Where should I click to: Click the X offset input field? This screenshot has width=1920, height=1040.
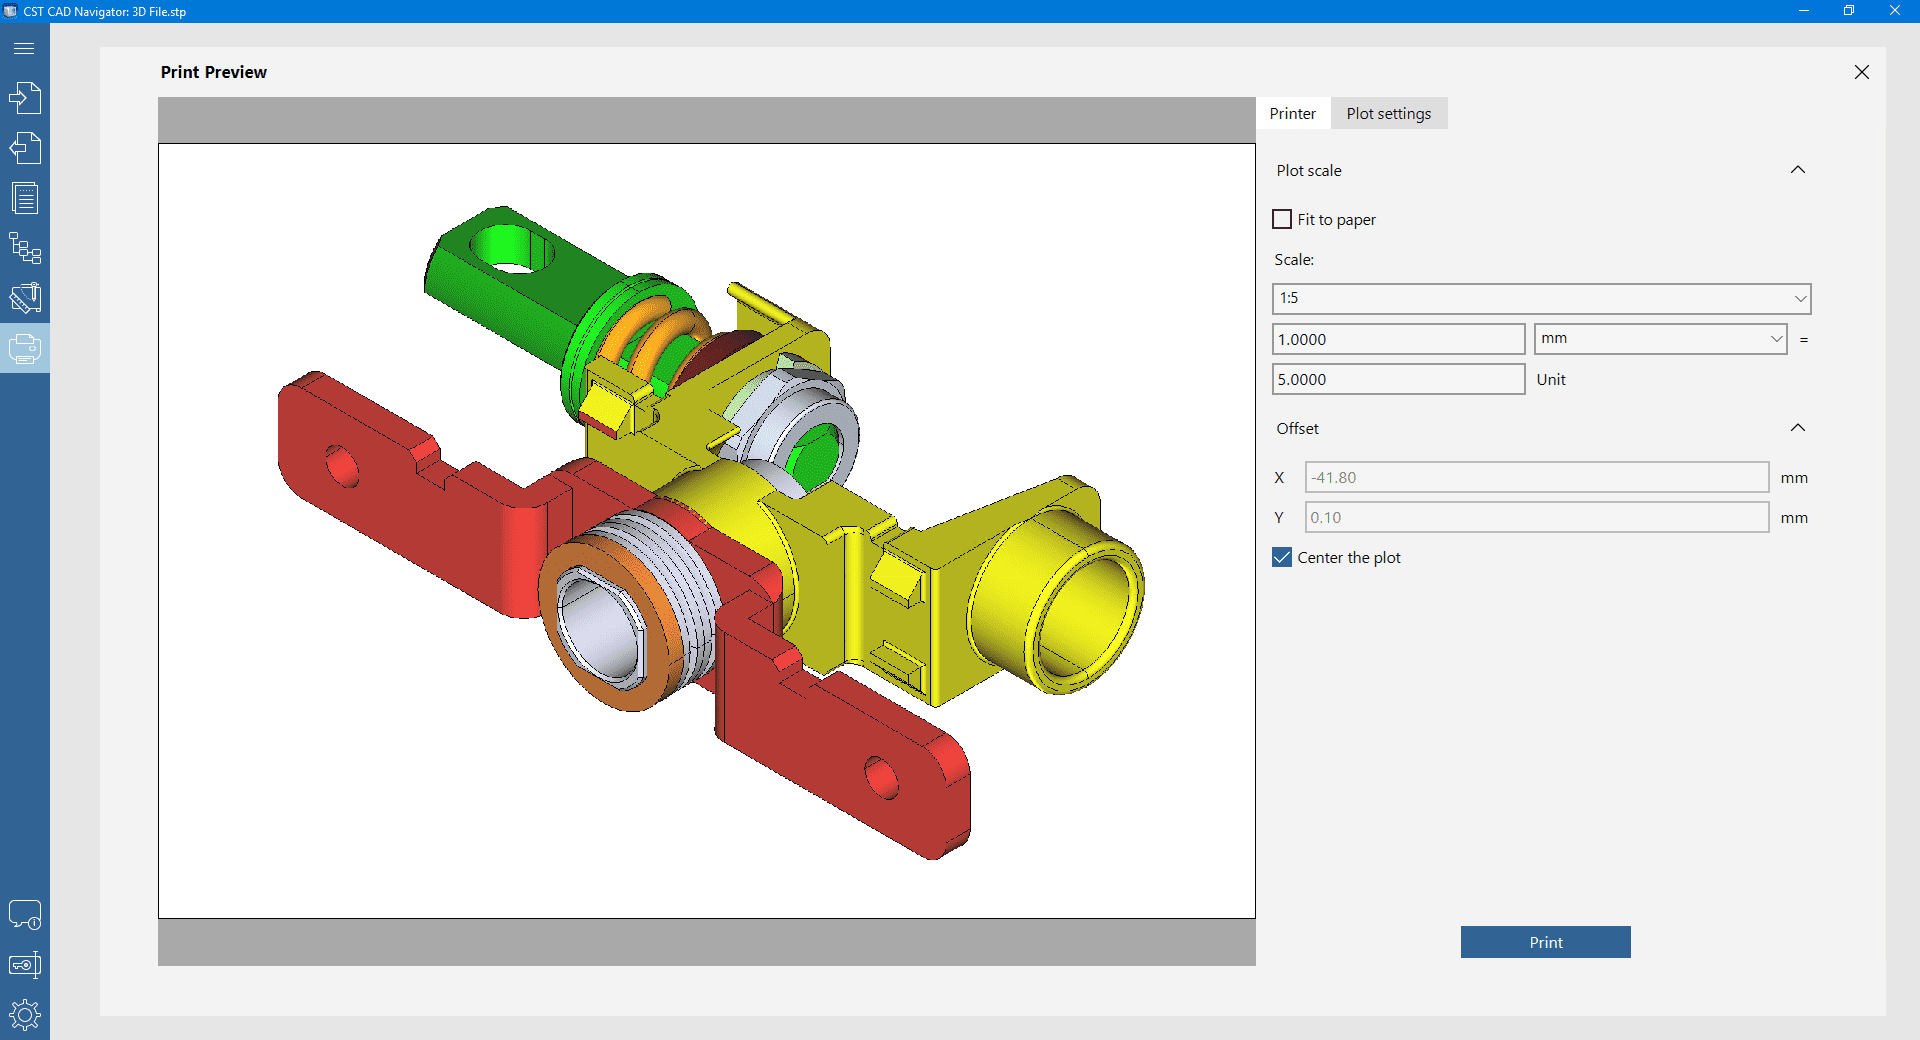pos(1537,477)
